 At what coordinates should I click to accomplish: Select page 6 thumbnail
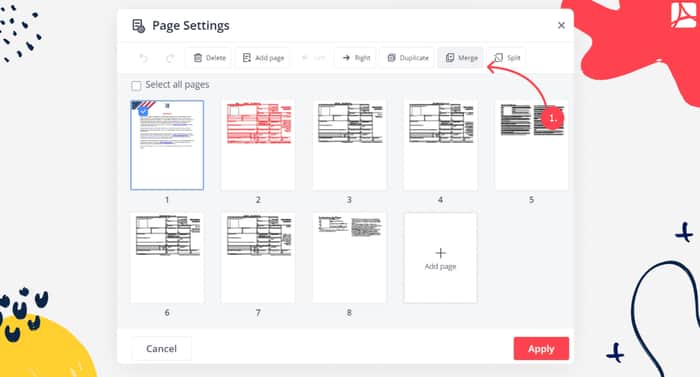coord(167,258)
